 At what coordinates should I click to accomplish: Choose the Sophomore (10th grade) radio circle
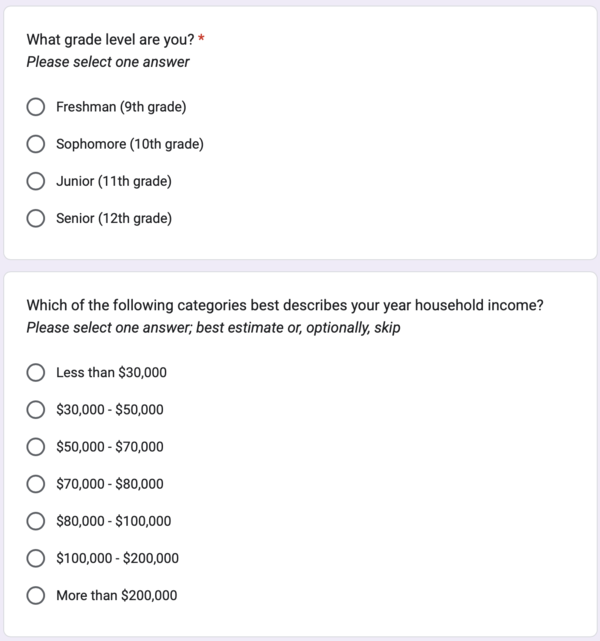pyautogui.click(x=36, y=144)
